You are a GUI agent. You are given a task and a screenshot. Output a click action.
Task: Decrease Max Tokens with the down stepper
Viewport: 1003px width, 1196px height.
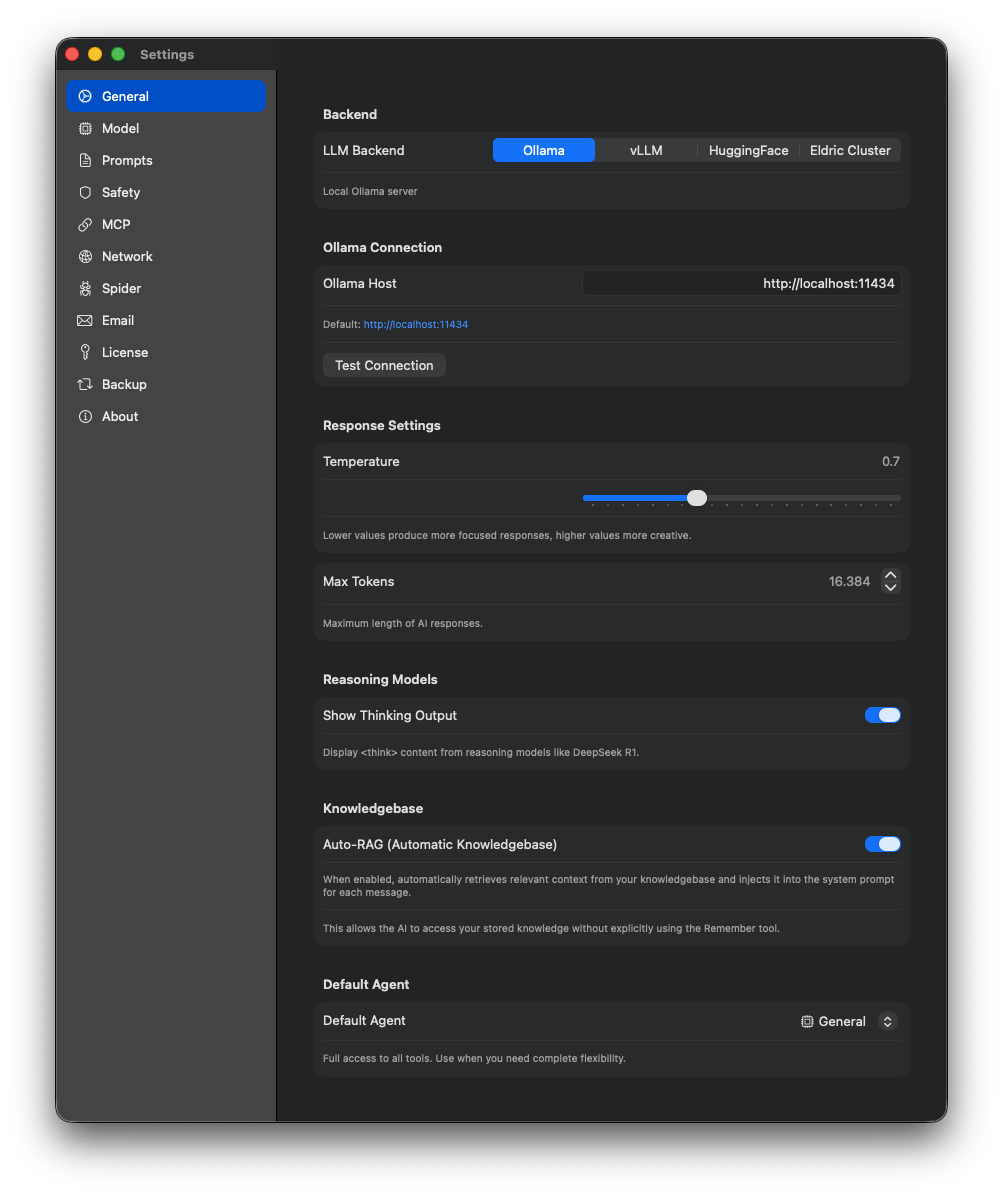890,587
